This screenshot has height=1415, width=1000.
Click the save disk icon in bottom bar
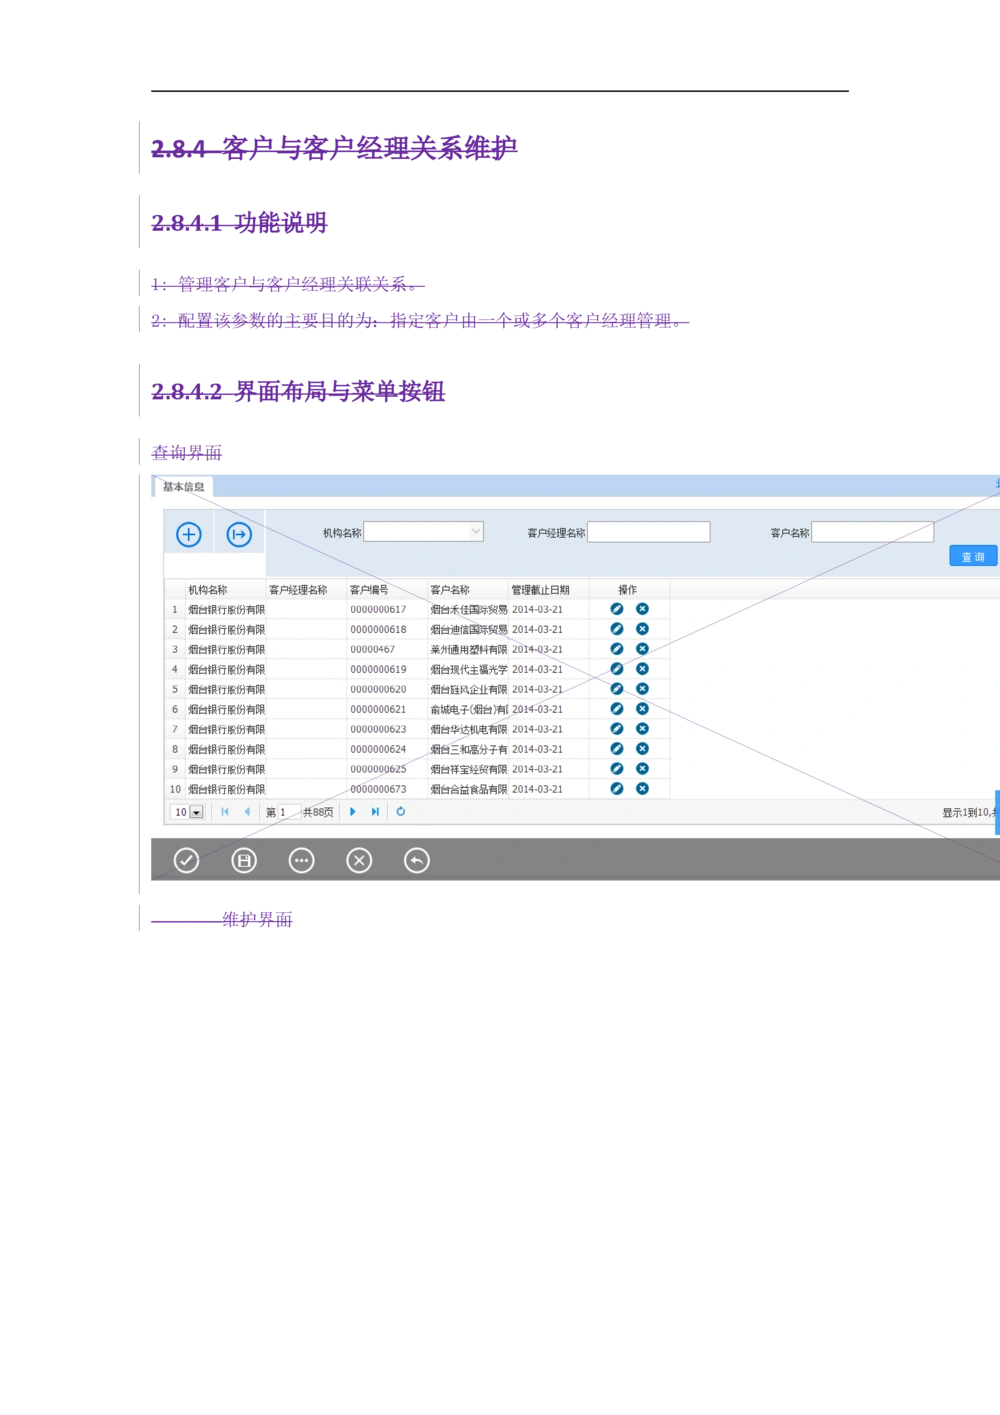[x=244, y=861]
